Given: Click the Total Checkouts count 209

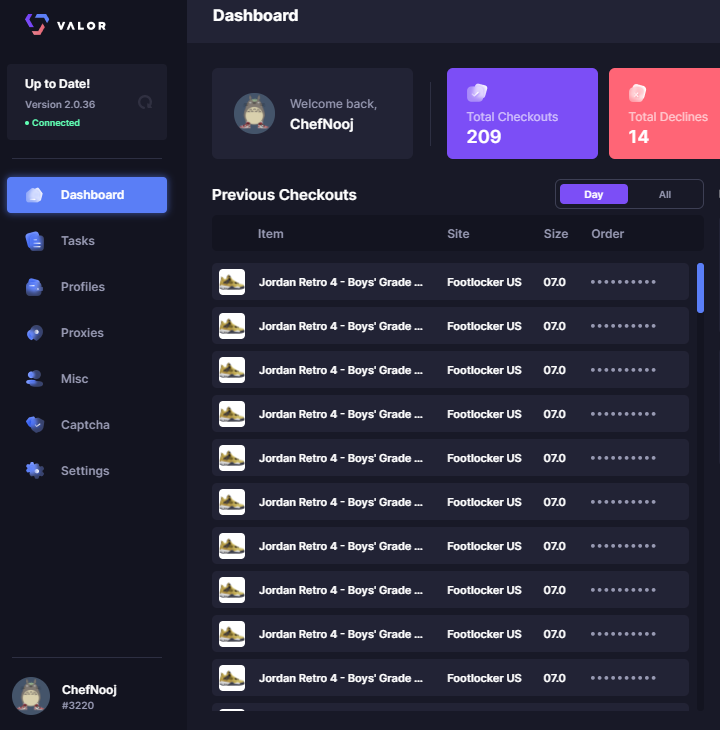Looking at the screenshot, I should point(484,137).
